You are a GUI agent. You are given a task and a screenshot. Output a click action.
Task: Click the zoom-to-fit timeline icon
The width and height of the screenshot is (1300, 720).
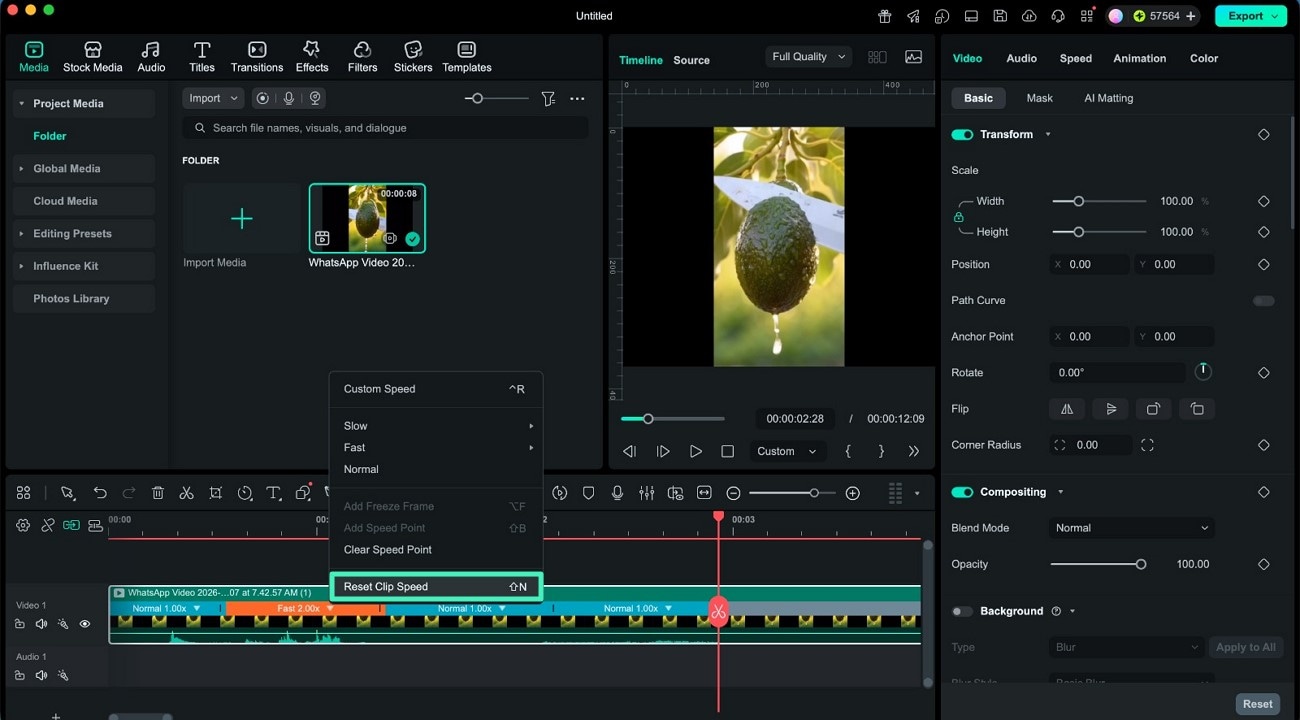704,493
